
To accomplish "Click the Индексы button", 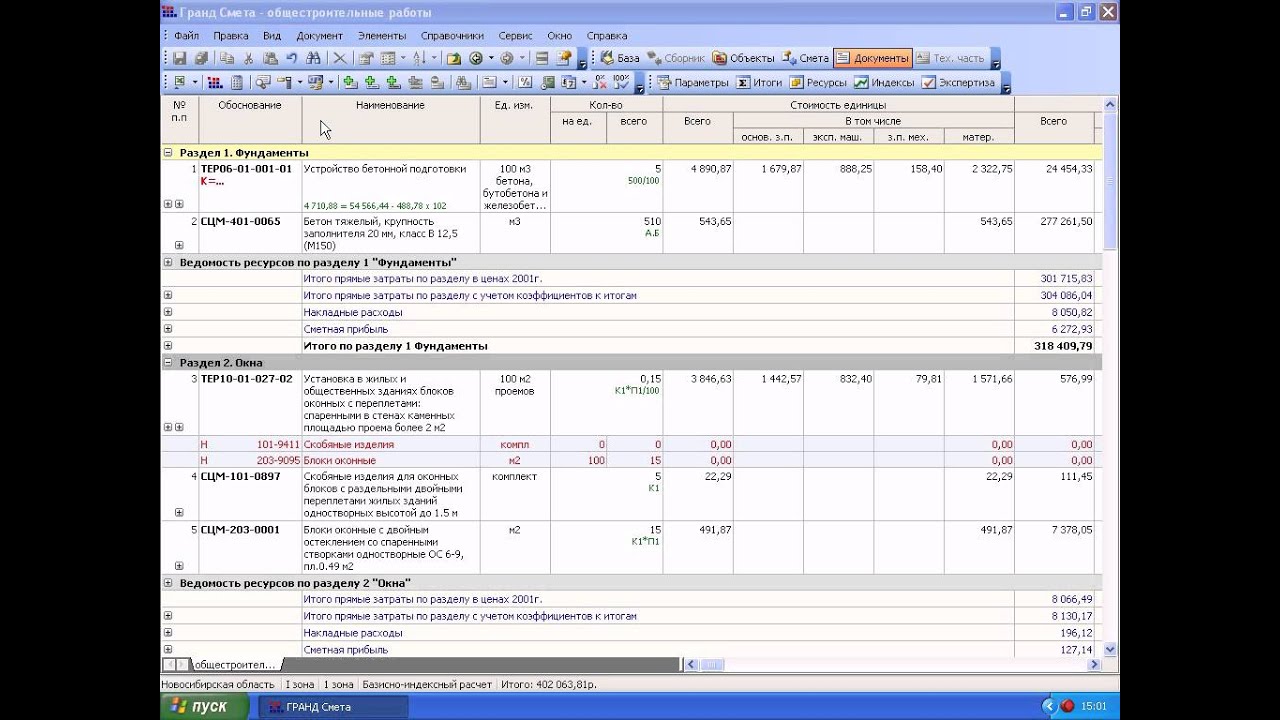I will (884, 83).
